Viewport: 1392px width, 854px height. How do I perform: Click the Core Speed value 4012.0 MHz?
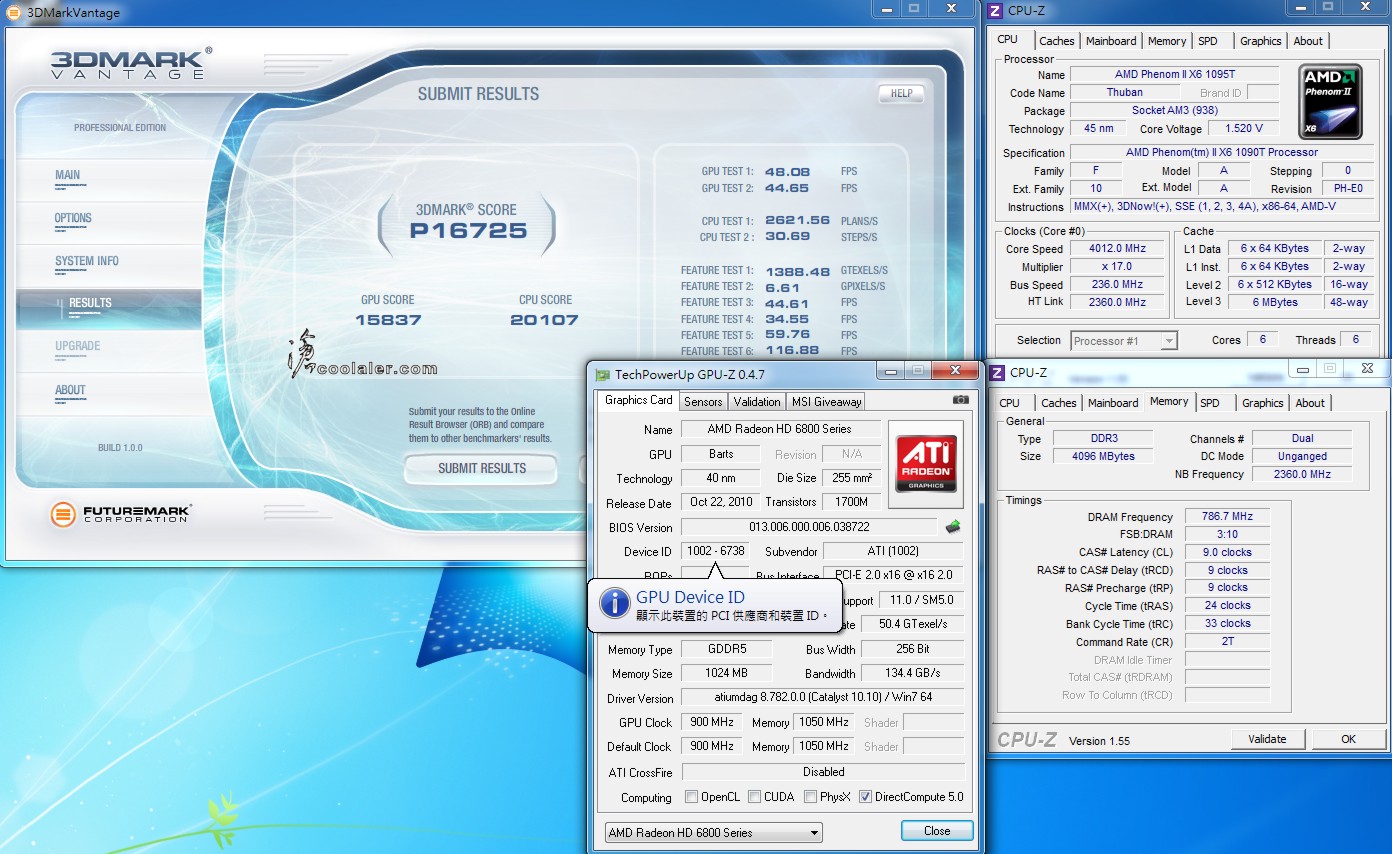[x=1118, y=249]
